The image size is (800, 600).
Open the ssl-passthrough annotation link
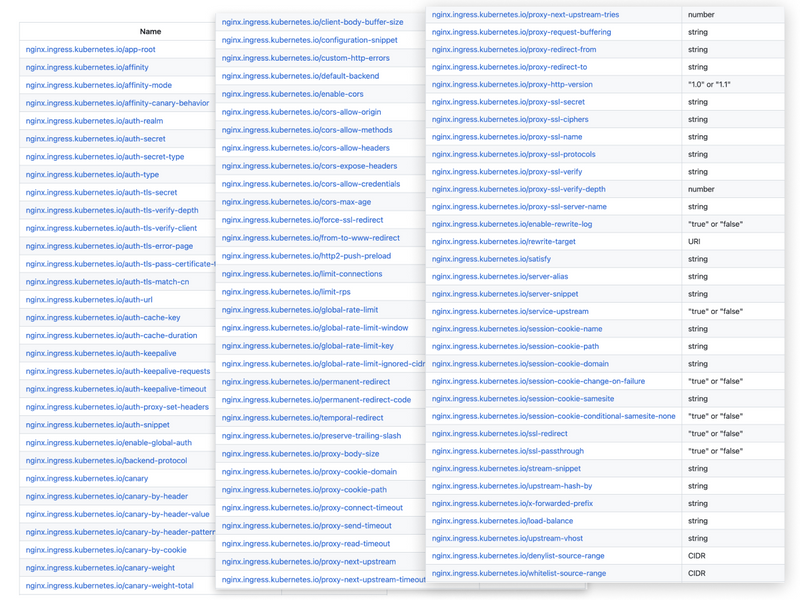click(x=507, y=451)
